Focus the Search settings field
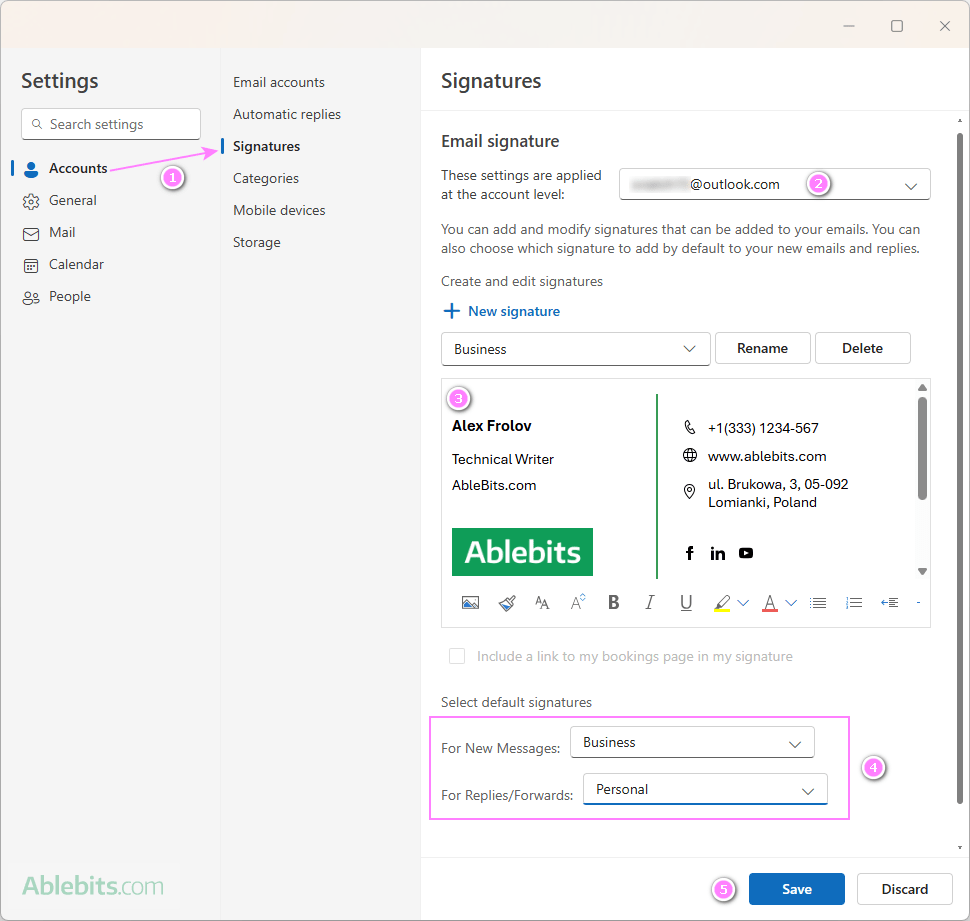Image resolution: width=970 pixels, height=921 pixels. (x=111, y=124)
